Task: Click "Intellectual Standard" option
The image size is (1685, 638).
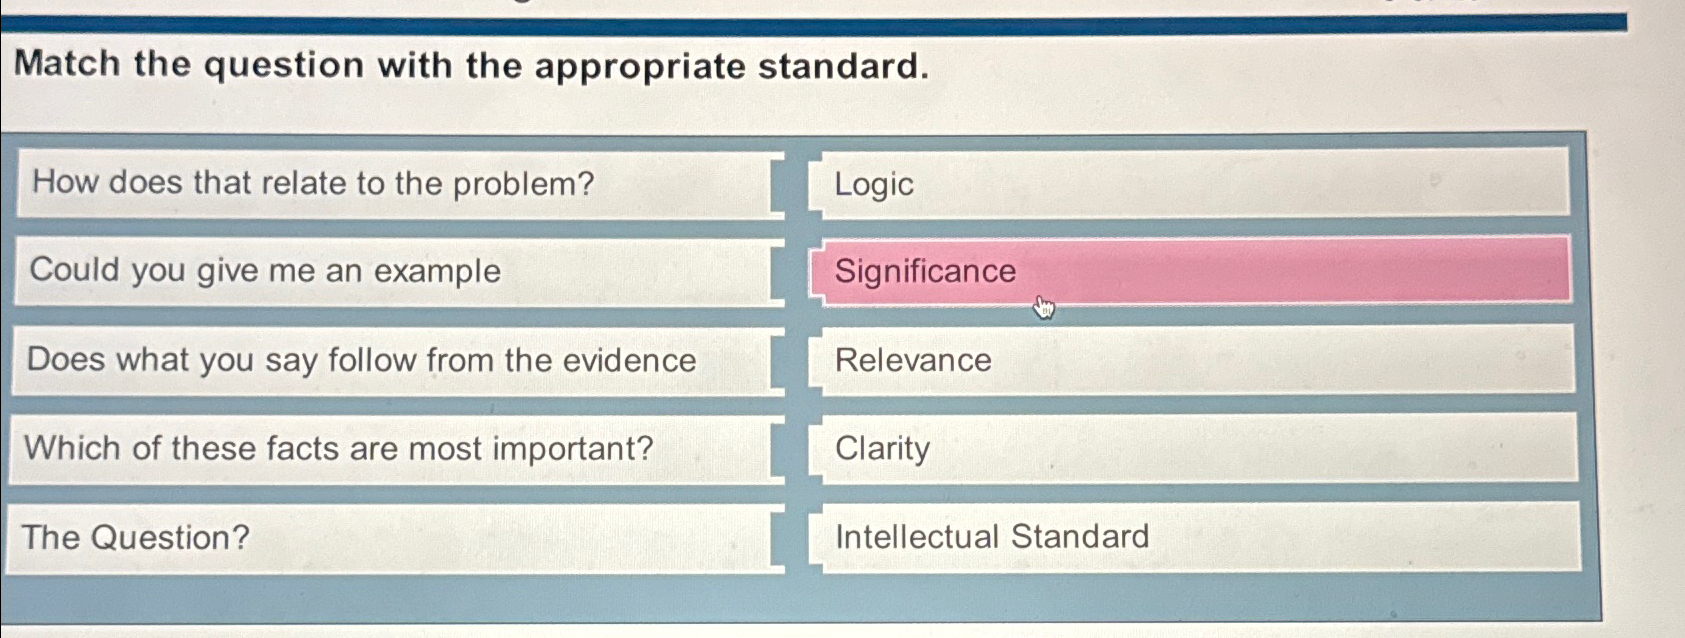Action: tap(1190, 537)
